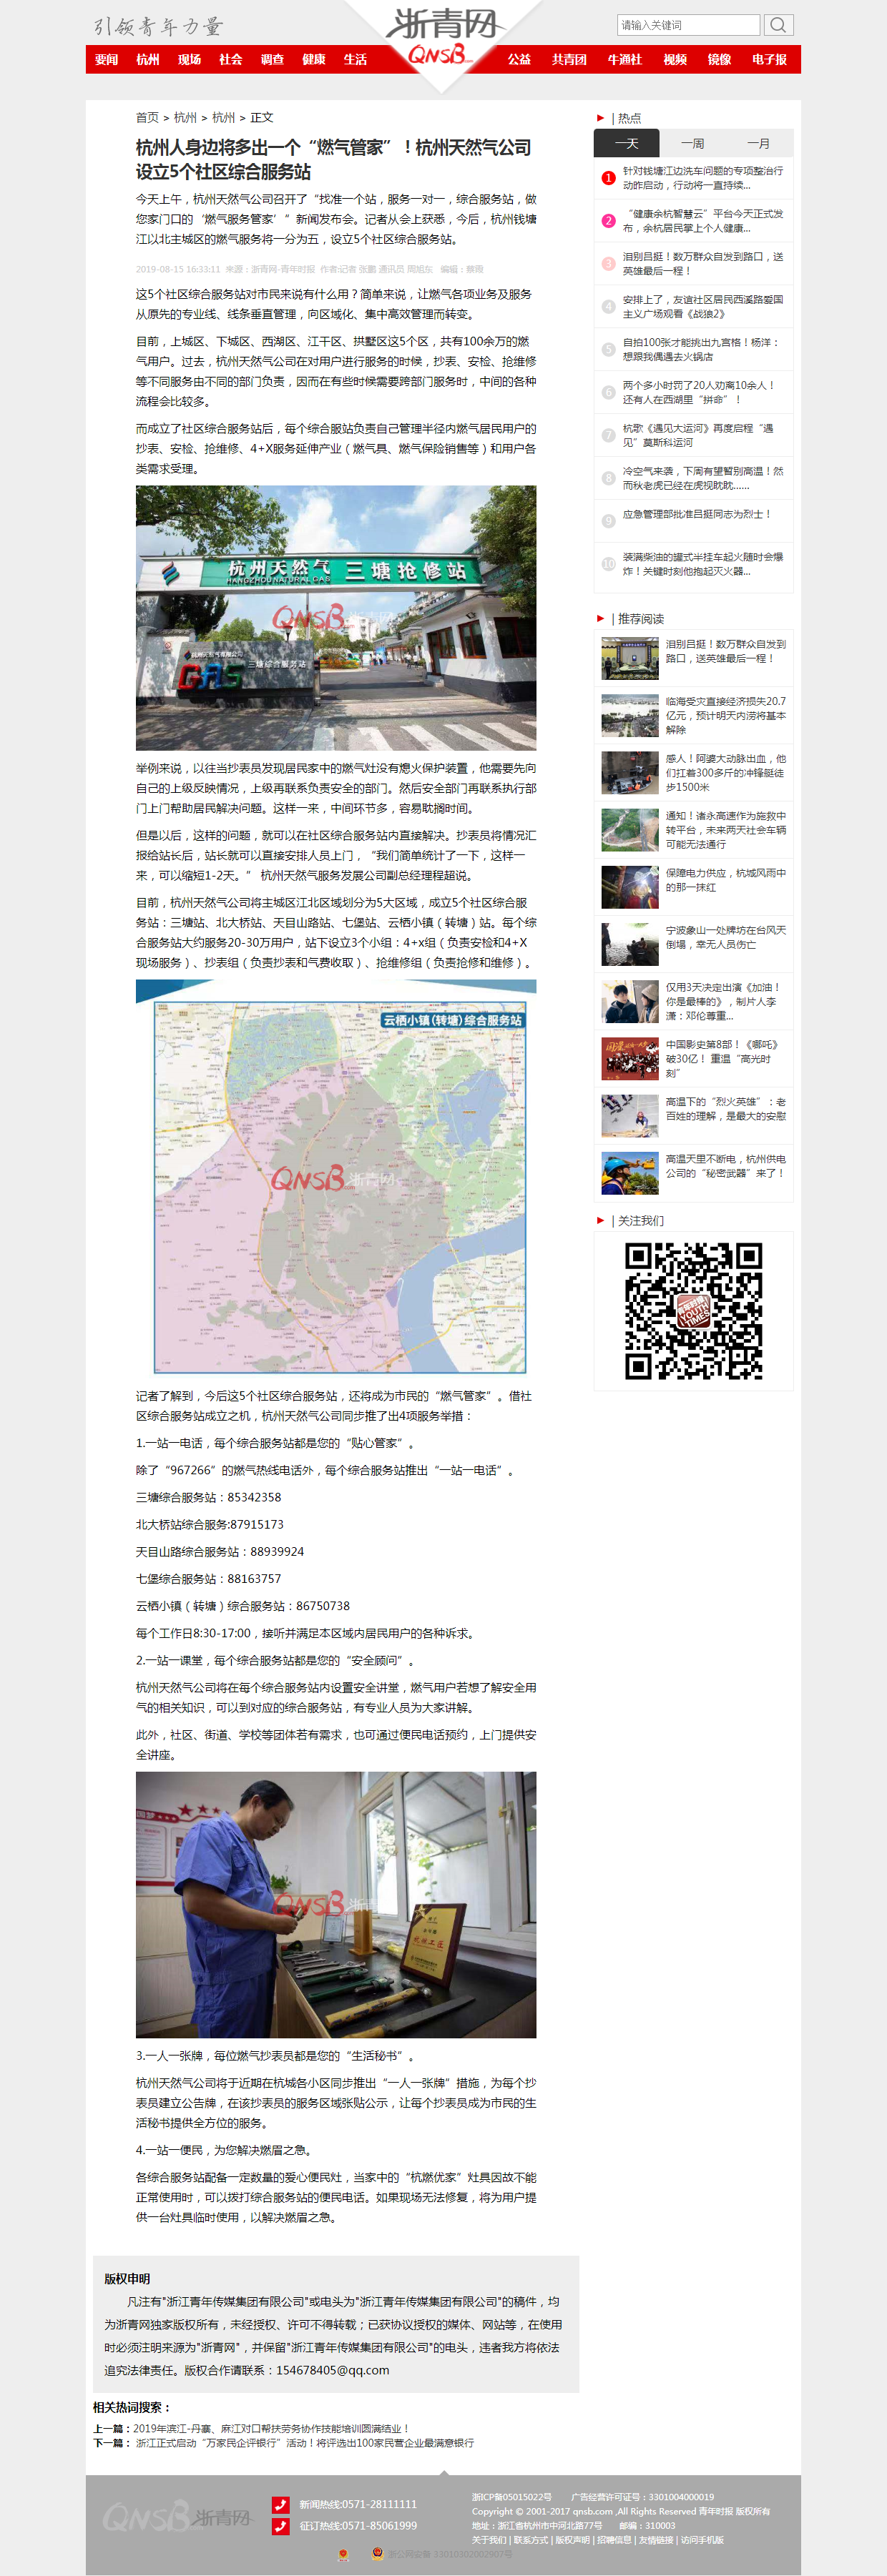887x2576 pixels.
Task: Click thumbnail for 泪别吕挺 recommended article
Action: 630,659
